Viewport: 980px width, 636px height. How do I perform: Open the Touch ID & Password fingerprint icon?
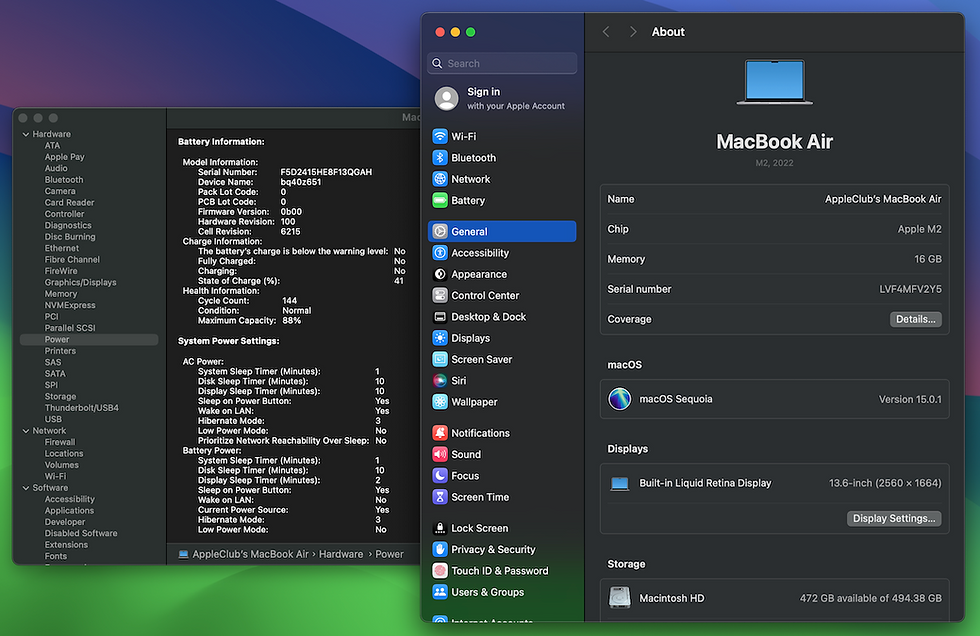point(440,570)
